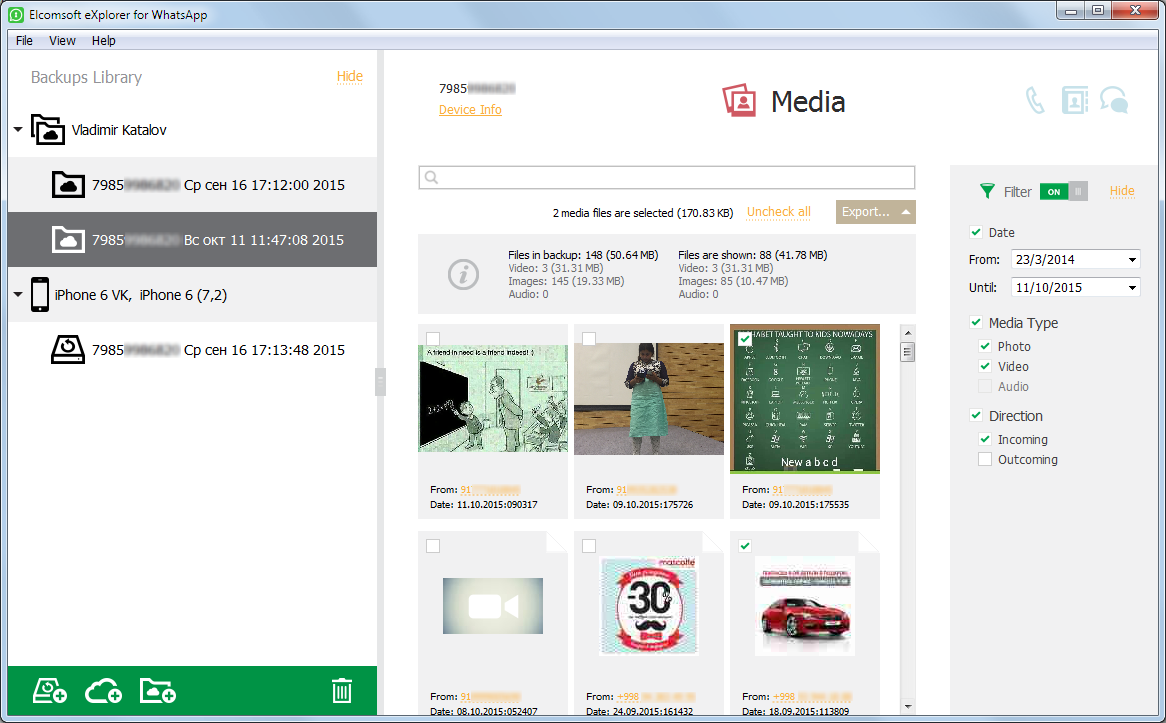Switch to the Messages view
Screen dimensions: 1166x723
tap(1114, 100)
